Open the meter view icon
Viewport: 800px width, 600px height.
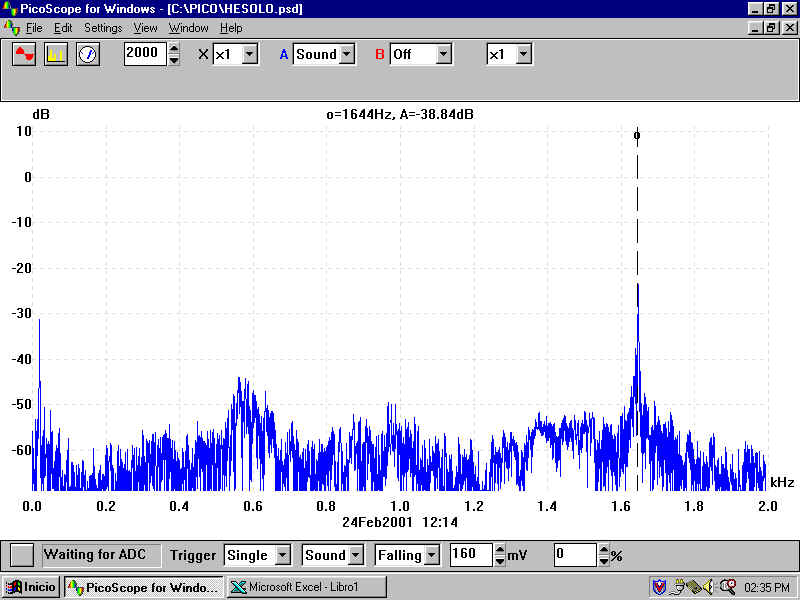click(x=88, y=54)
